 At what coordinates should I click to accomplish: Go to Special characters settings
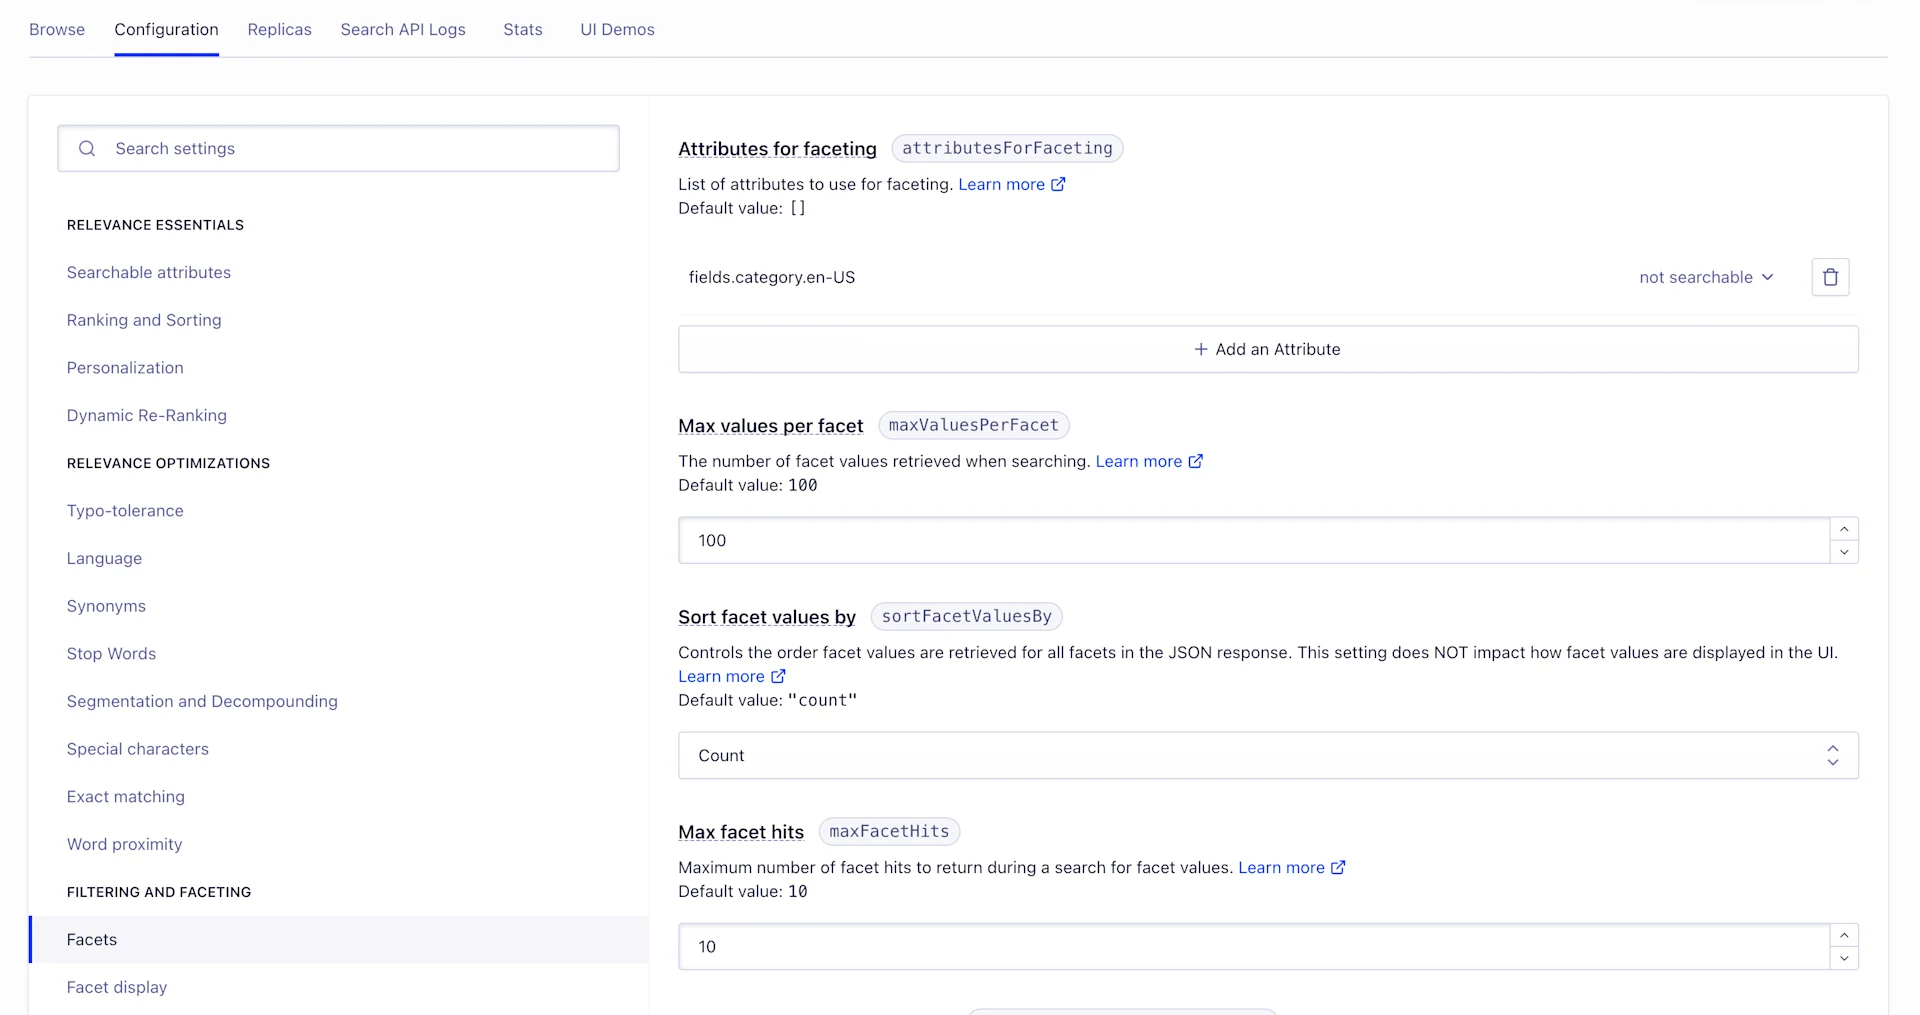(x=138, y=749)
